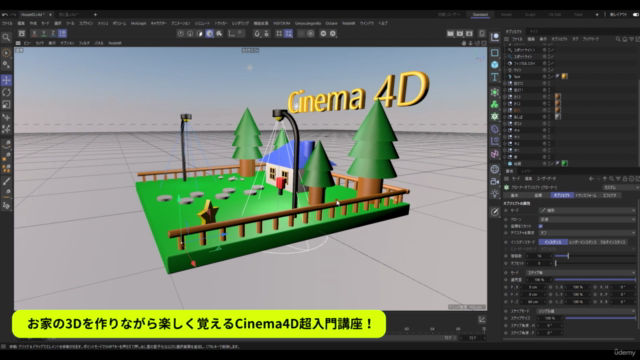
Task: Click the back arrow in attribute manager
Action: point(591,179)
